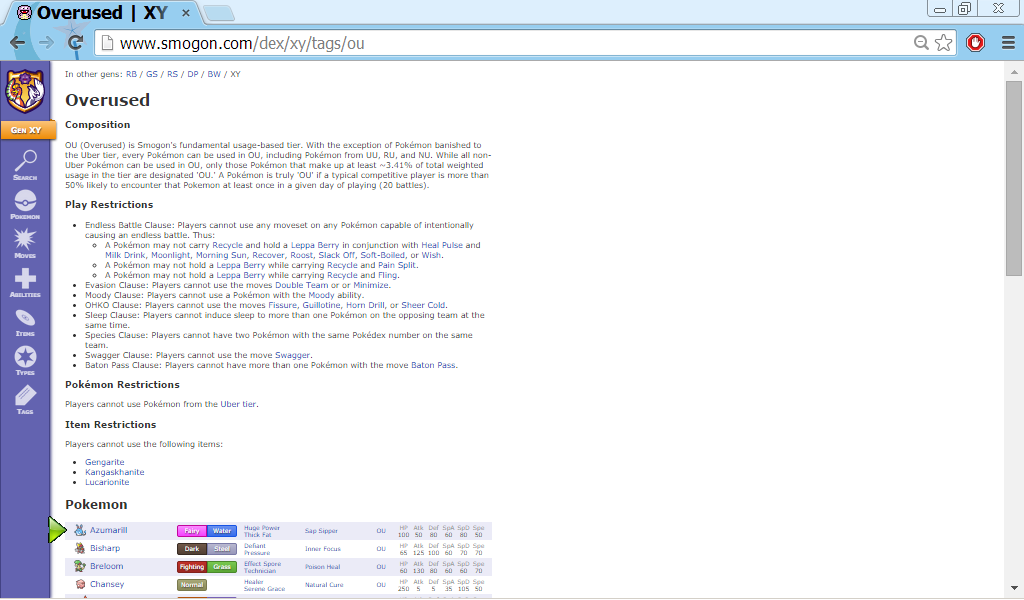Click the Smogon logo icon
1024x600 pixels.
pyautogui.click(x=25, y=91)
